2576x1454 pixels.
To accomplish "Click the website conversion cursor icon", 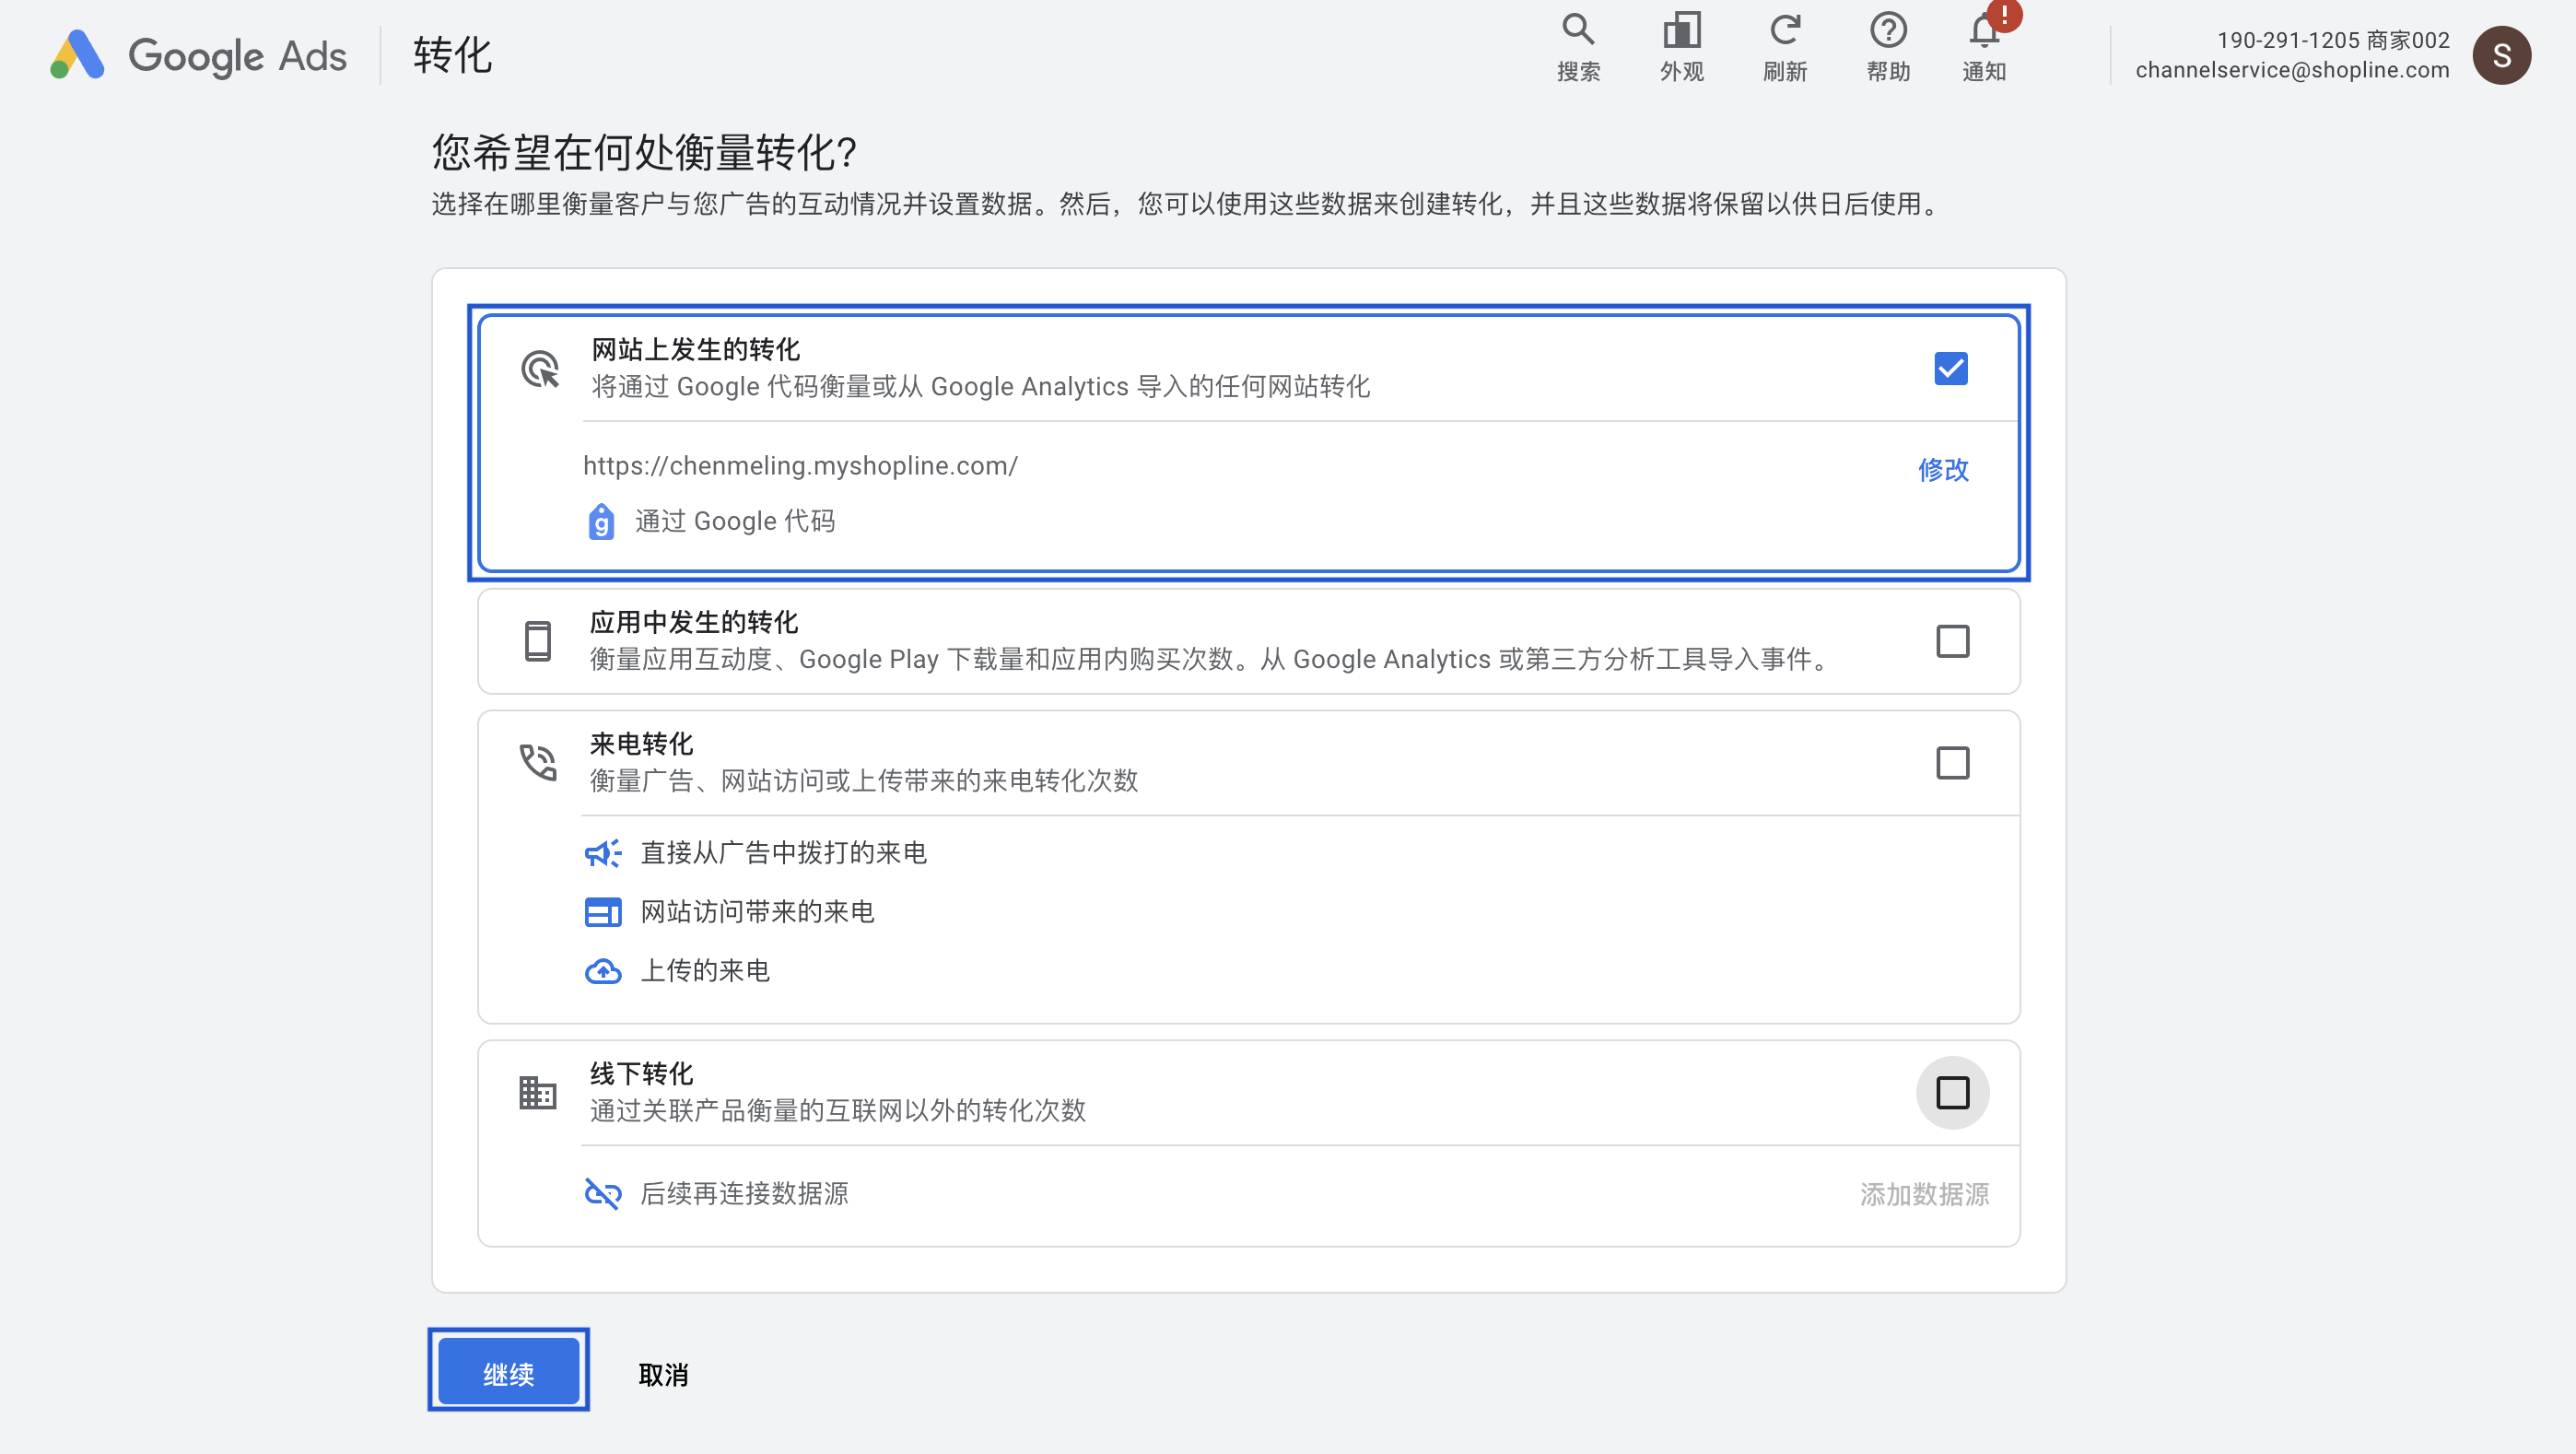I will 540,369.
